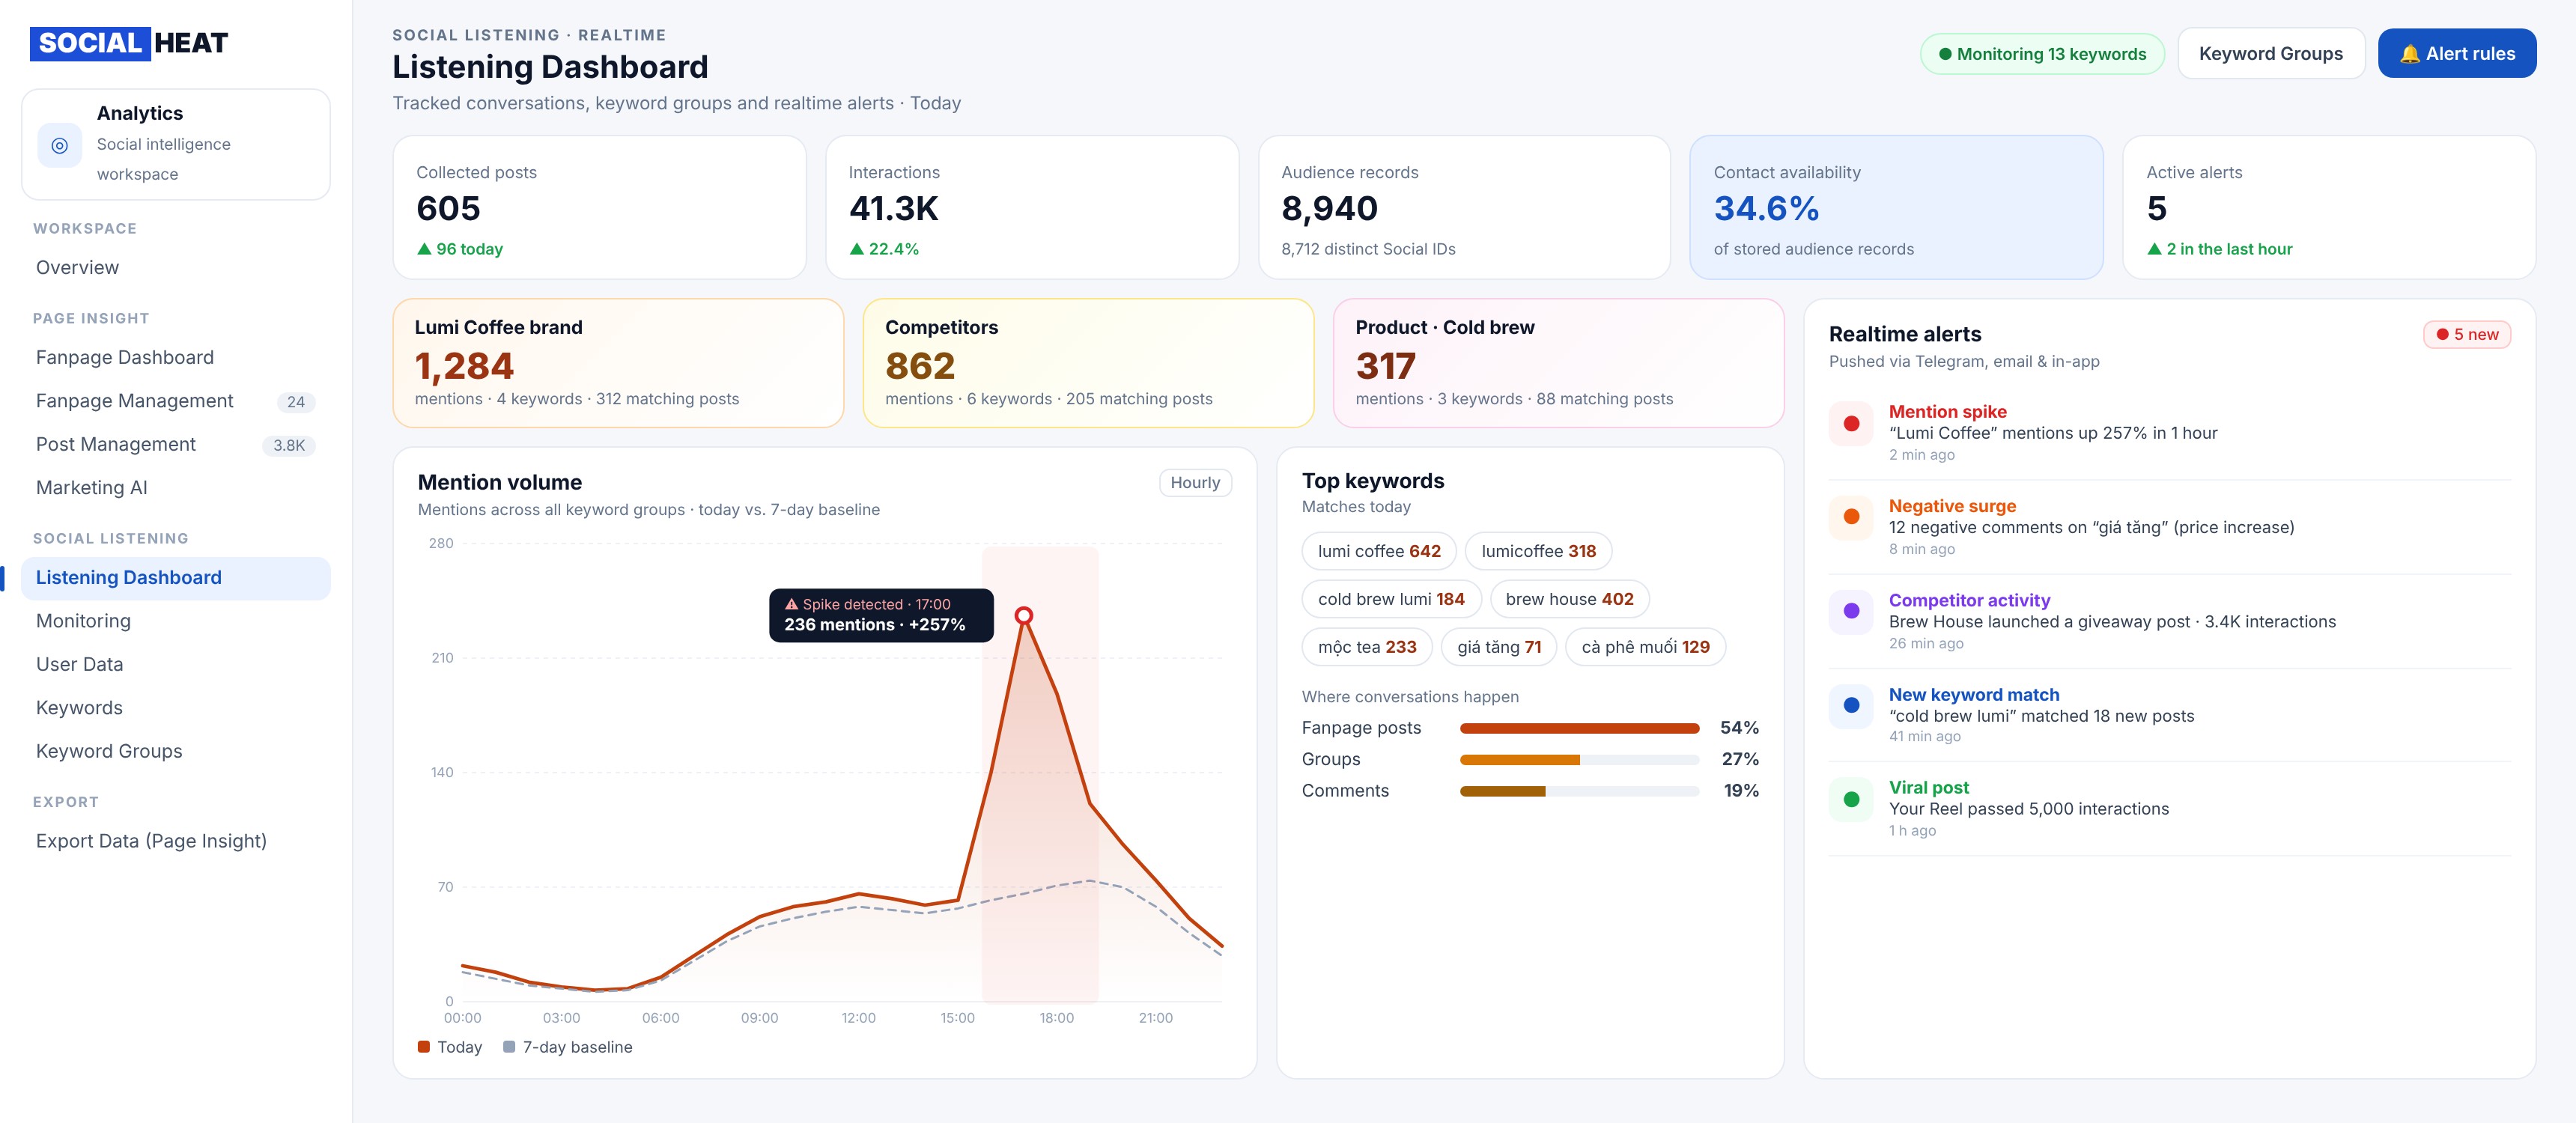This screenshot has width=2576, height=1123.
Task: Click the spike peak marker on chart
Action: pos(1023,615)
